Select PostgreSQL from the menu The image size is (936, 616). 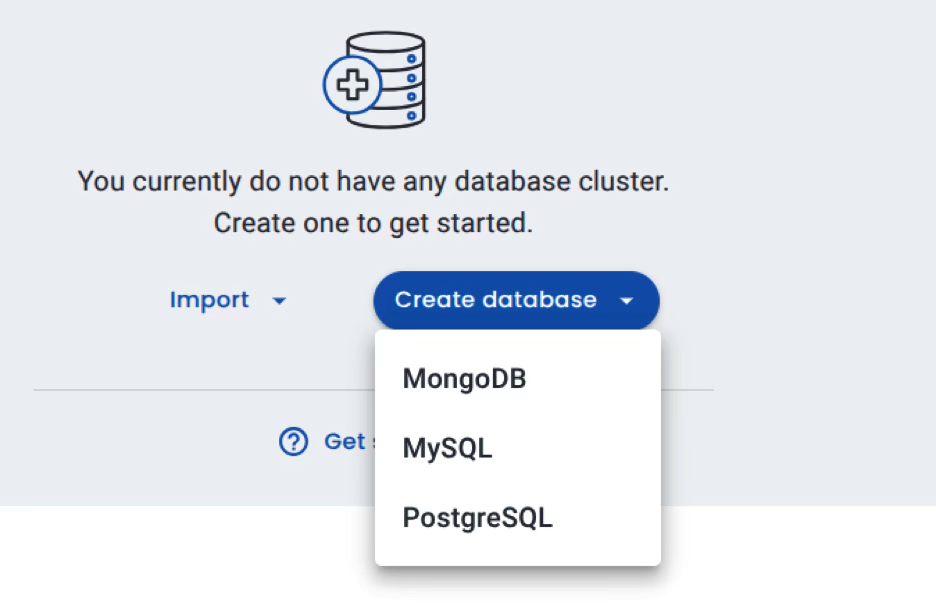pos(477,517)
